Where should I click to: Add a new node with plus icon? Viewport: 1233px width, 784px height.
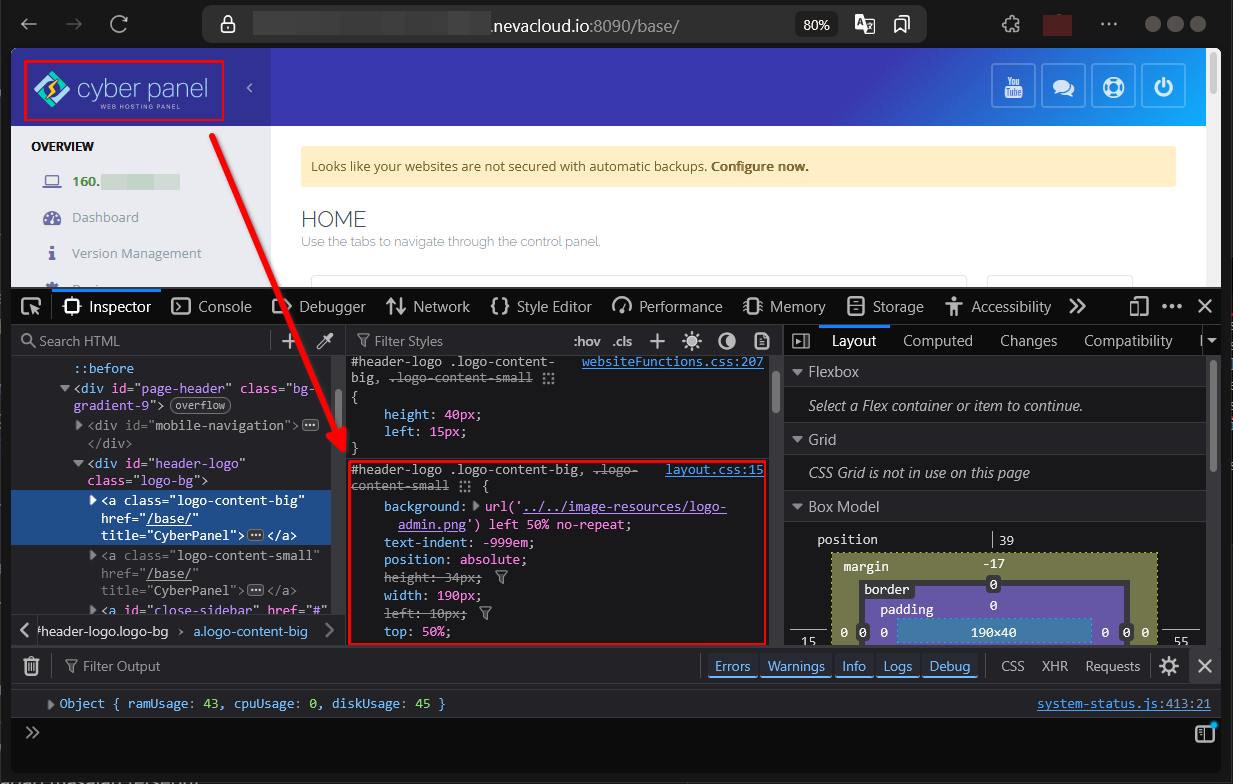[289, 341]
